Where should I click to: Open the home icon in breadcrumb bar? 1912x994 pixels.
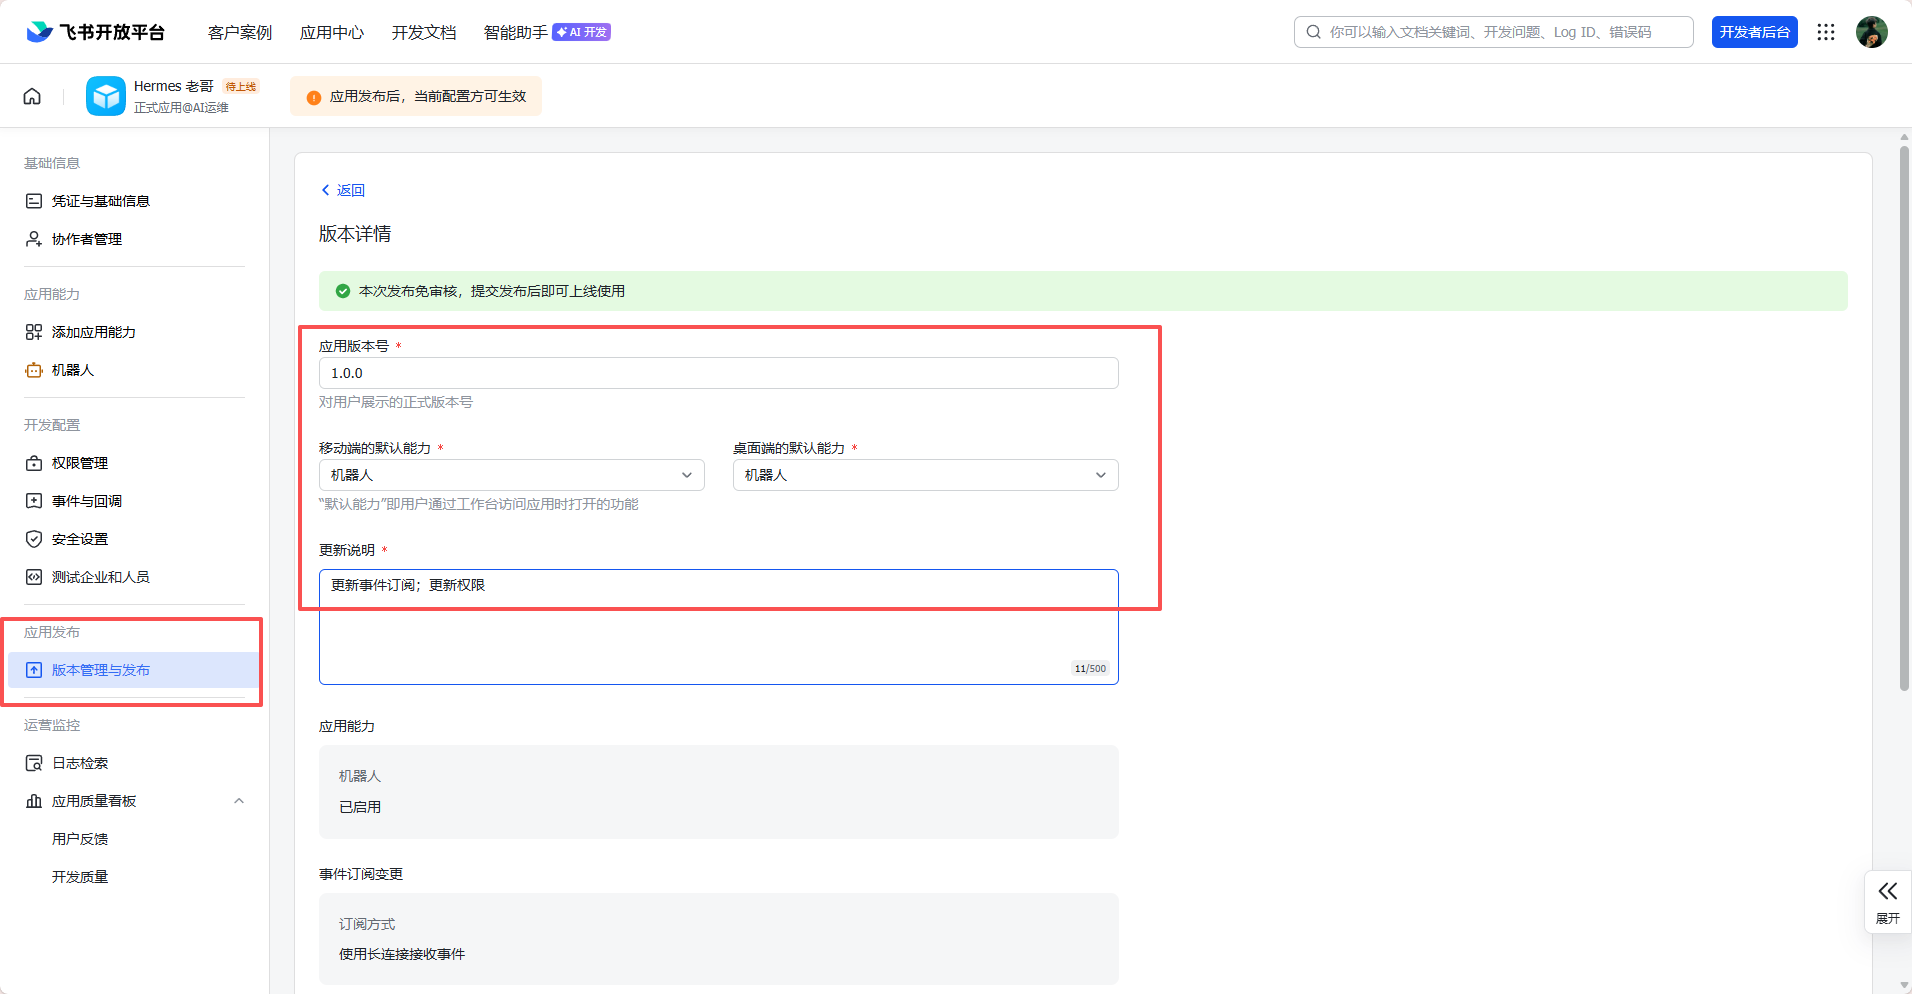(32, 96)
